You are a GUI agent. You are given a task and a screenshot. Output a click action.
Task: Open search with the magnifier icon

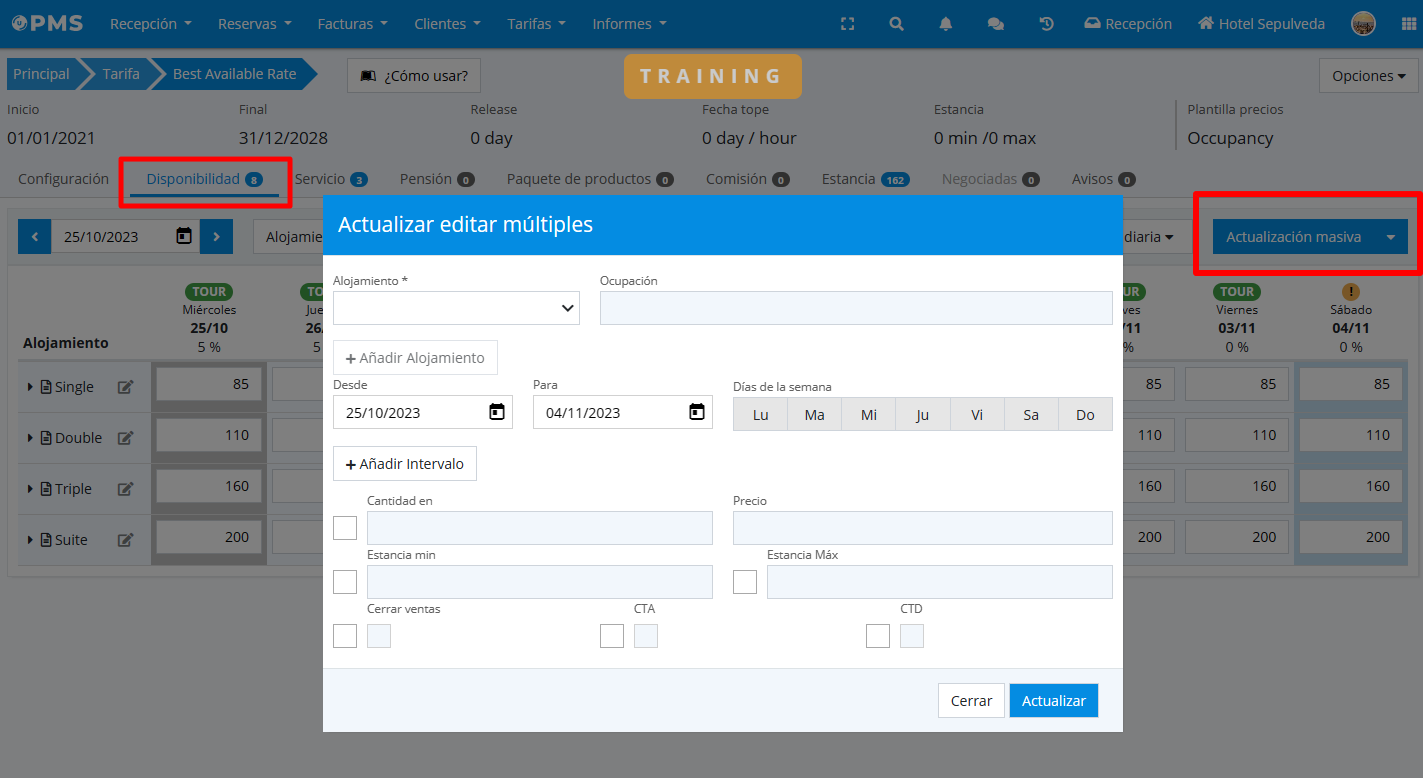coord(896,24)
